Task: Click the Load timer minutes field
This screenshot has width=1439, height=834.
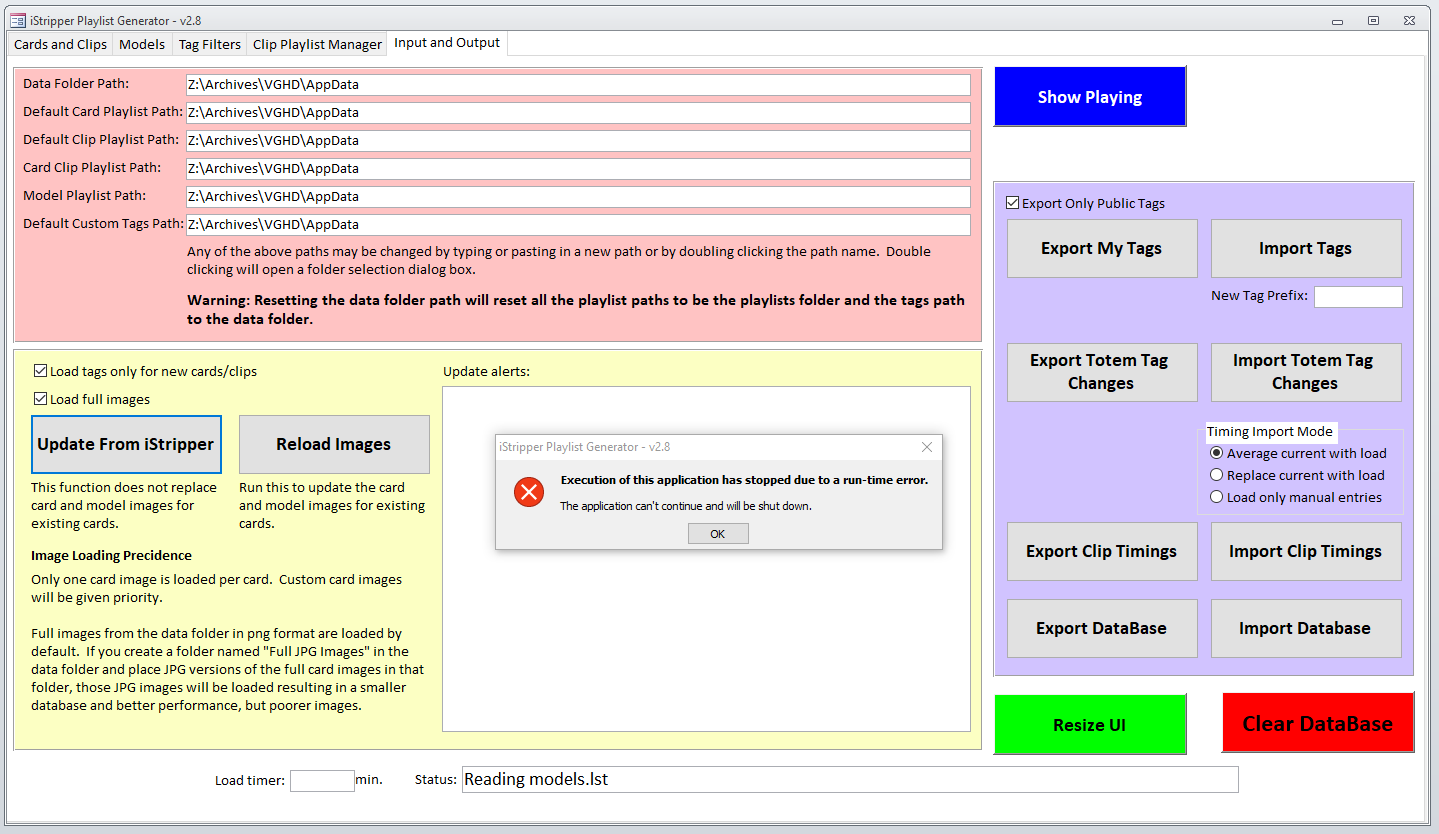Action: 322,780
